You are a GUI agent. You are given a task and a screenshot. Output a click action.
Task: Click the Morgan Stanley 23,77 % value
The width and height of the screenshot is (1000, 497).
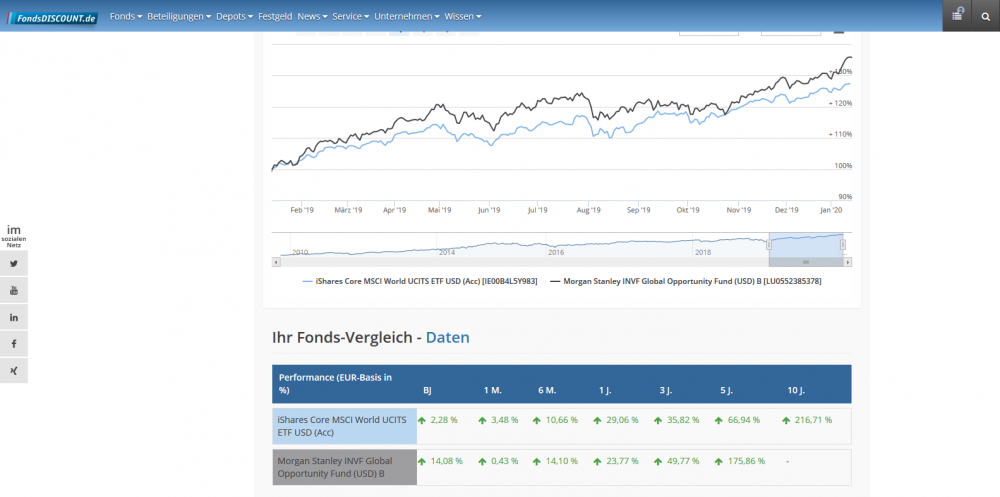623,461
